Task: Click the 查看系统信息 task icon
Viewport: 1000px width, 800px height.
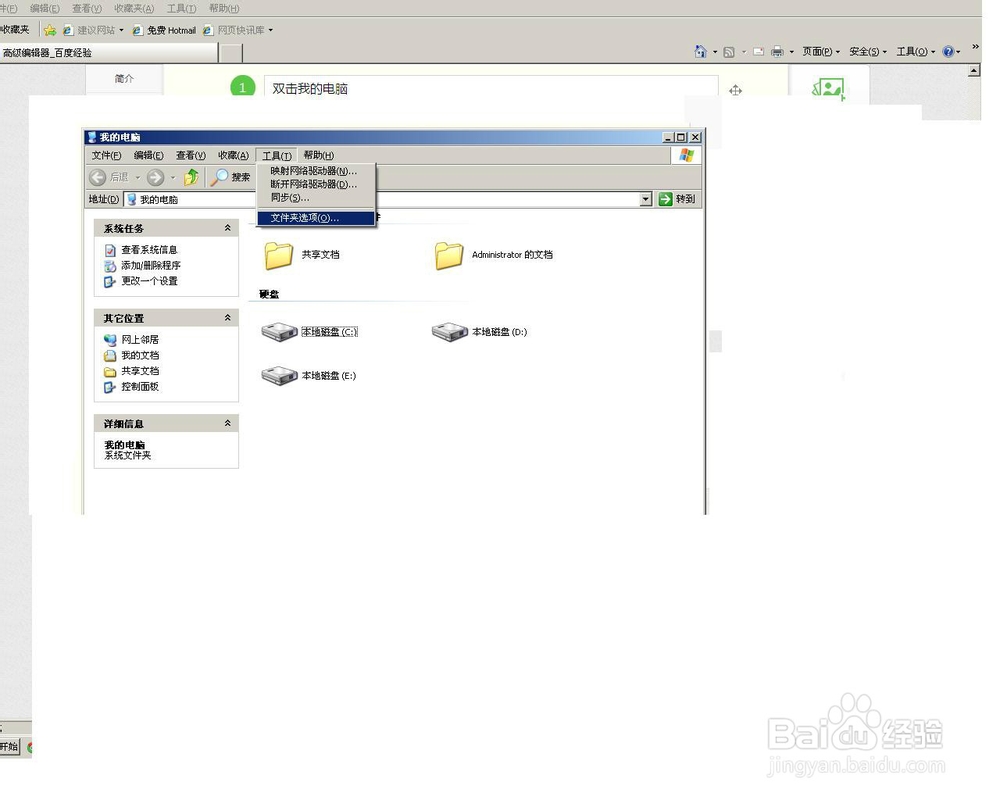Action: pyautogui.click(x=110, y=250)
